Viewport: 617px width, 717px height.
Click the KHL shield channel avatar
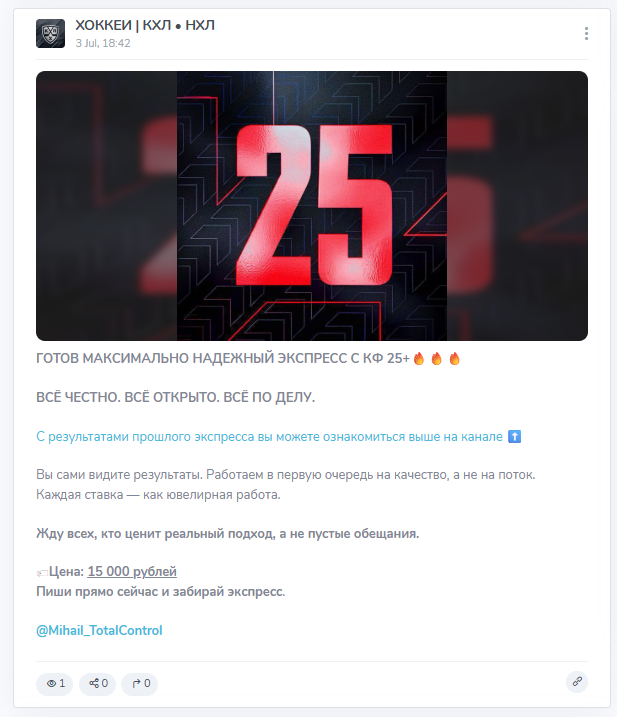[50, 33]
